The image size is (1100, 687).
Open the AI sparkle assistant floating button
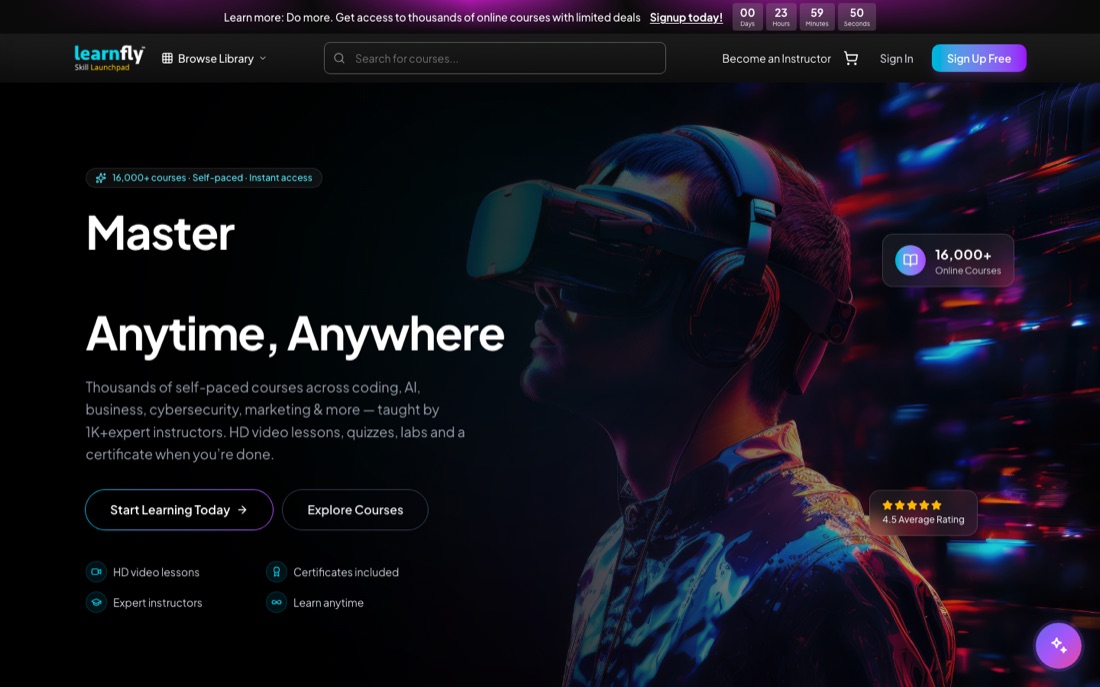click(1059, 645)
